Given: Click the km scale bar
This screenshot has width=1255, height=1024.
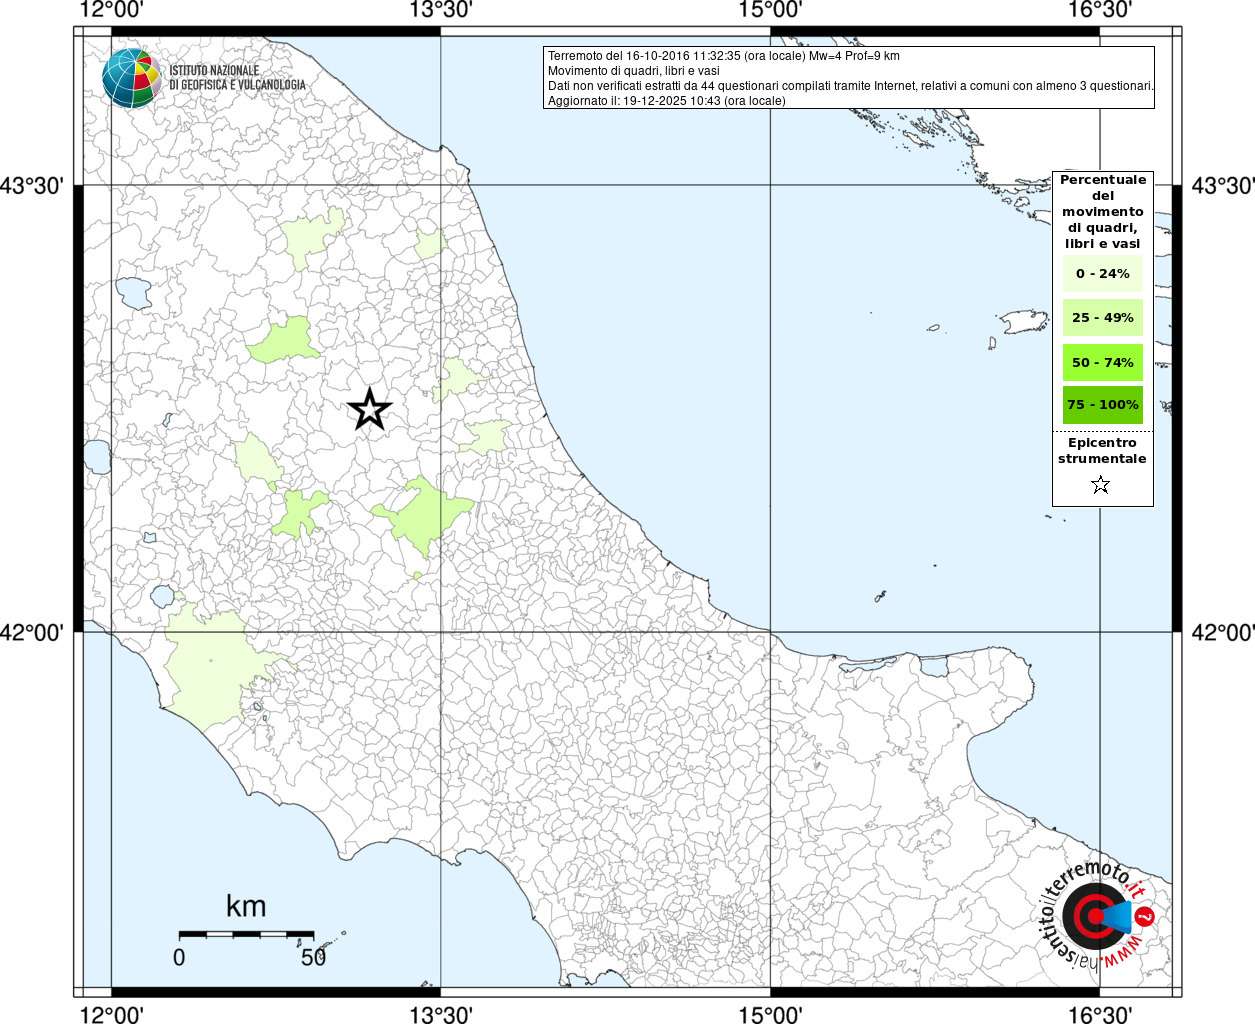Looking at the screenshot, I should point(246,934).
